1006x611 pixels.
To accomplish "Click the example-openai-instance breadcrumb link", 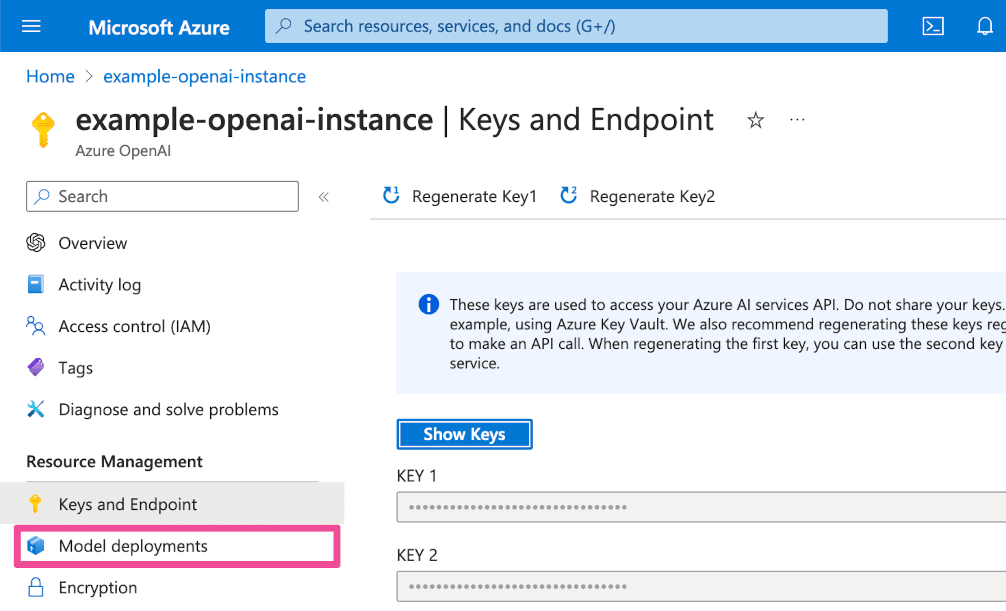I will [x=204, y=76].
